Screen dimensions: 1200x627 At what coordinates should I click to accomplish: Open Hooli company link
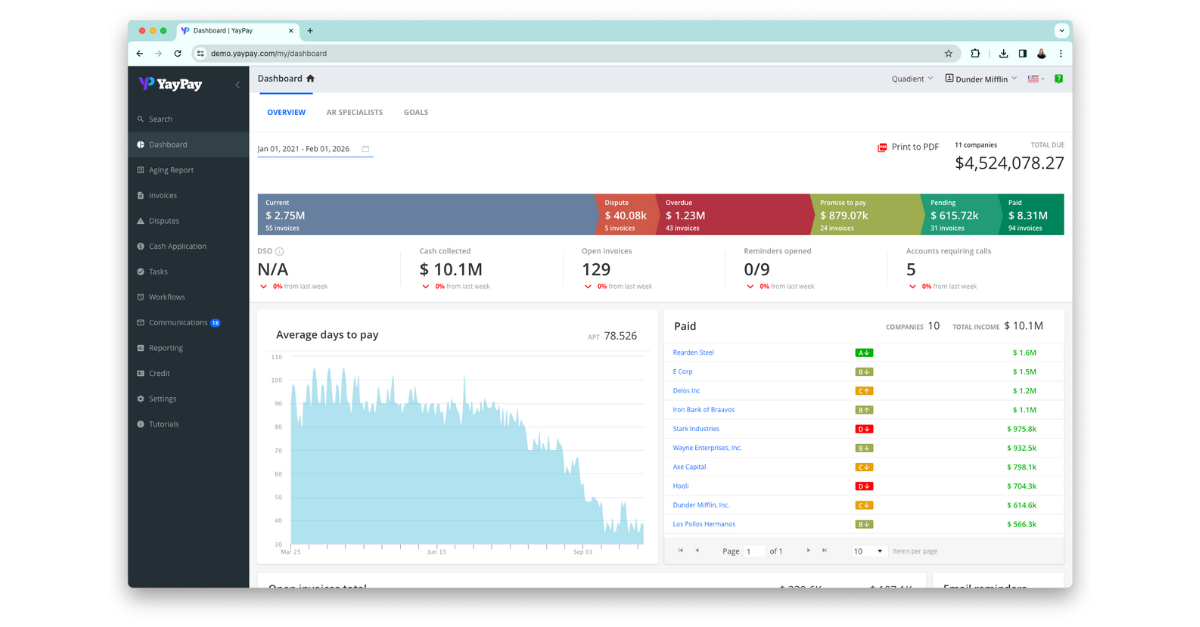pos(680,486)
